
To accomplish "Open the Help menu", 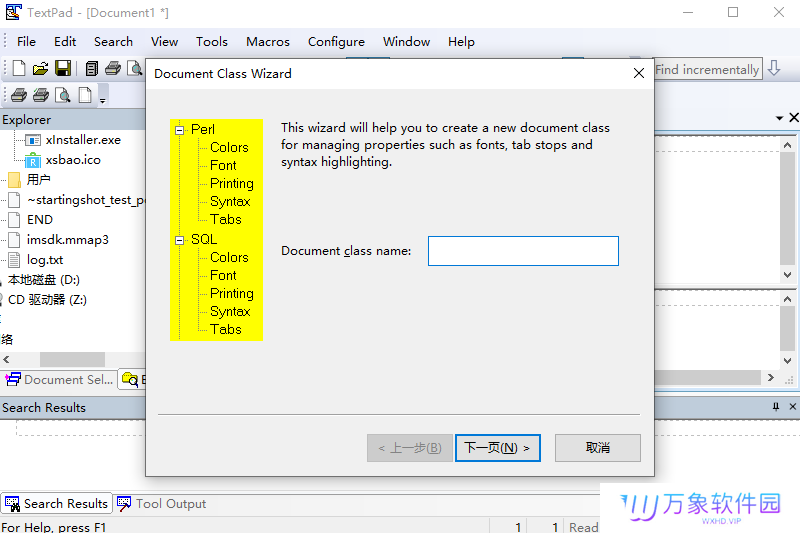I will 461,42.
